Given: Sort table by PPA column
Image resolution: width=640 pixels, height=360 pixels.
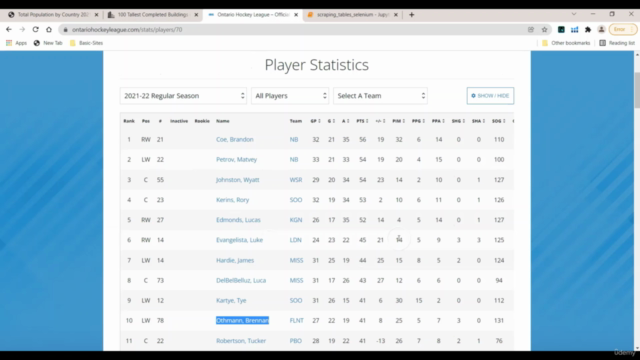Looking at the screenshot, I should [438, 121].
